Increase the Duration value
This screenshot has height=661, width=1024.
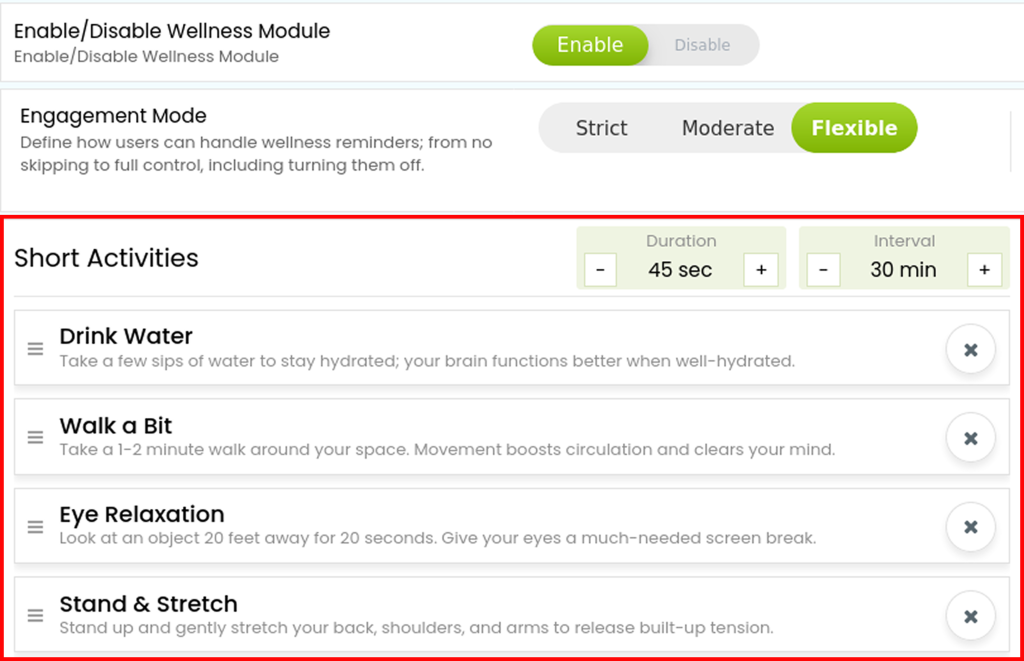(x=761, y=270)
